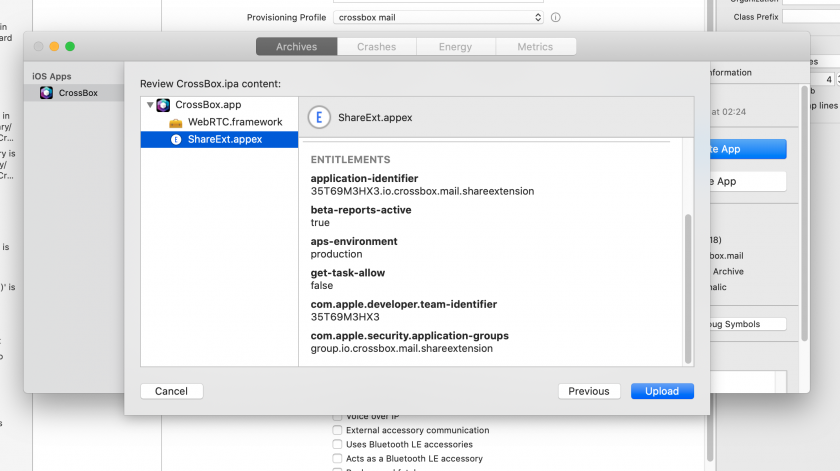840x471 pixels.
Task: Switch to the Energy tab
Action: point(455,47)
